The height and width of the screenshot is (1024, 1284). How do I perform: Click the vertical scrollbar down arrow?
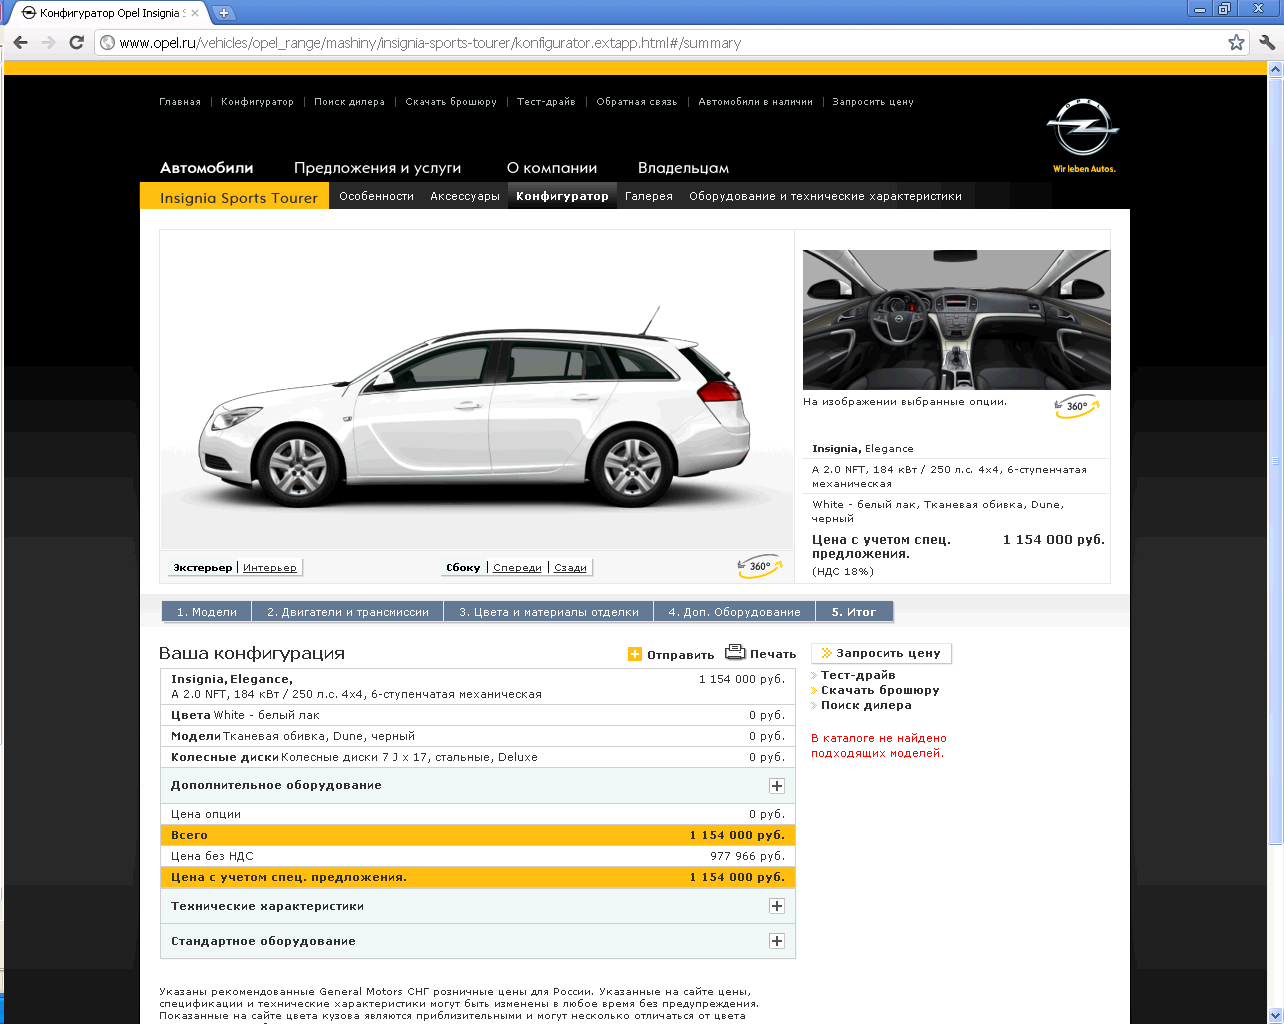1275,1015
